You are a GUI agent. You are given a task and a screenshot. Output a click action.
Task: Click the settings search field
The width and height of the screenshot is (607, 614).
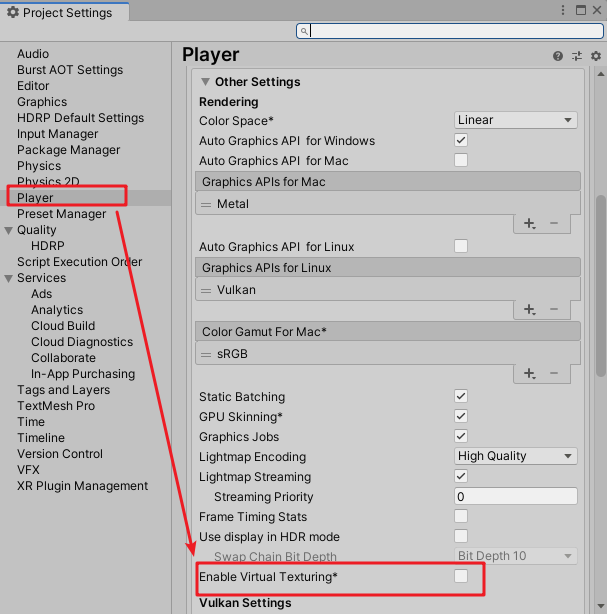(450, 31)
